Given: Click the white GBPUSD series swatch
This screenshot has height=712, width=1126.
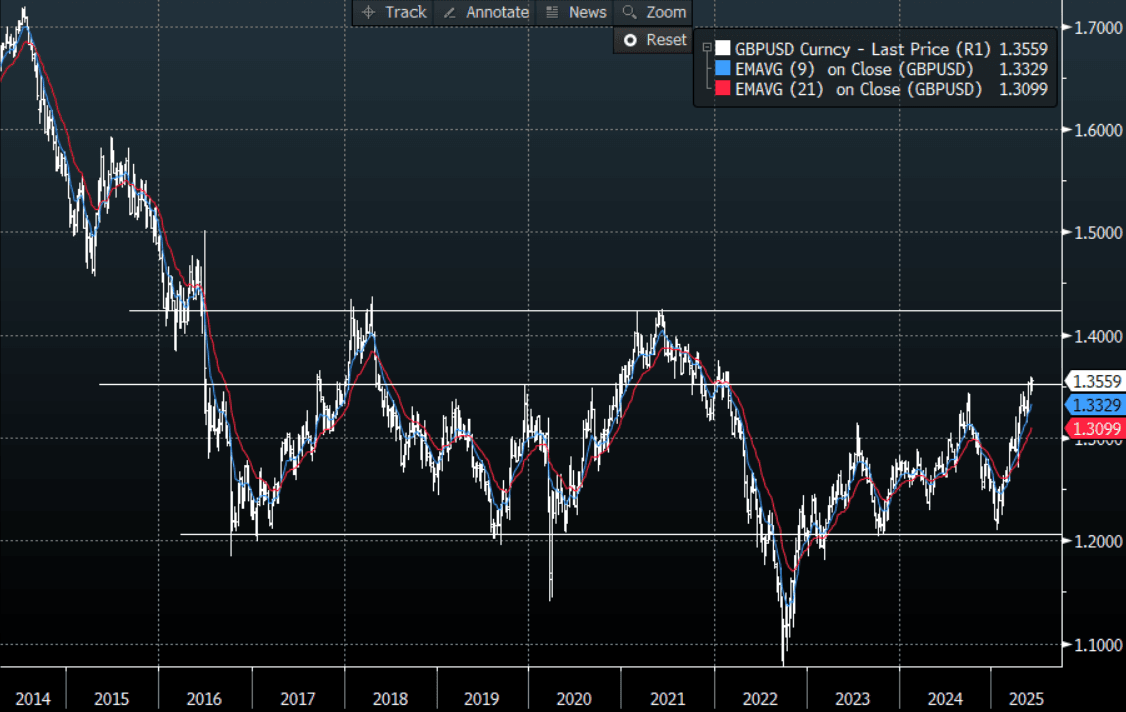Looking at the screenshot, I should [722, 48].
